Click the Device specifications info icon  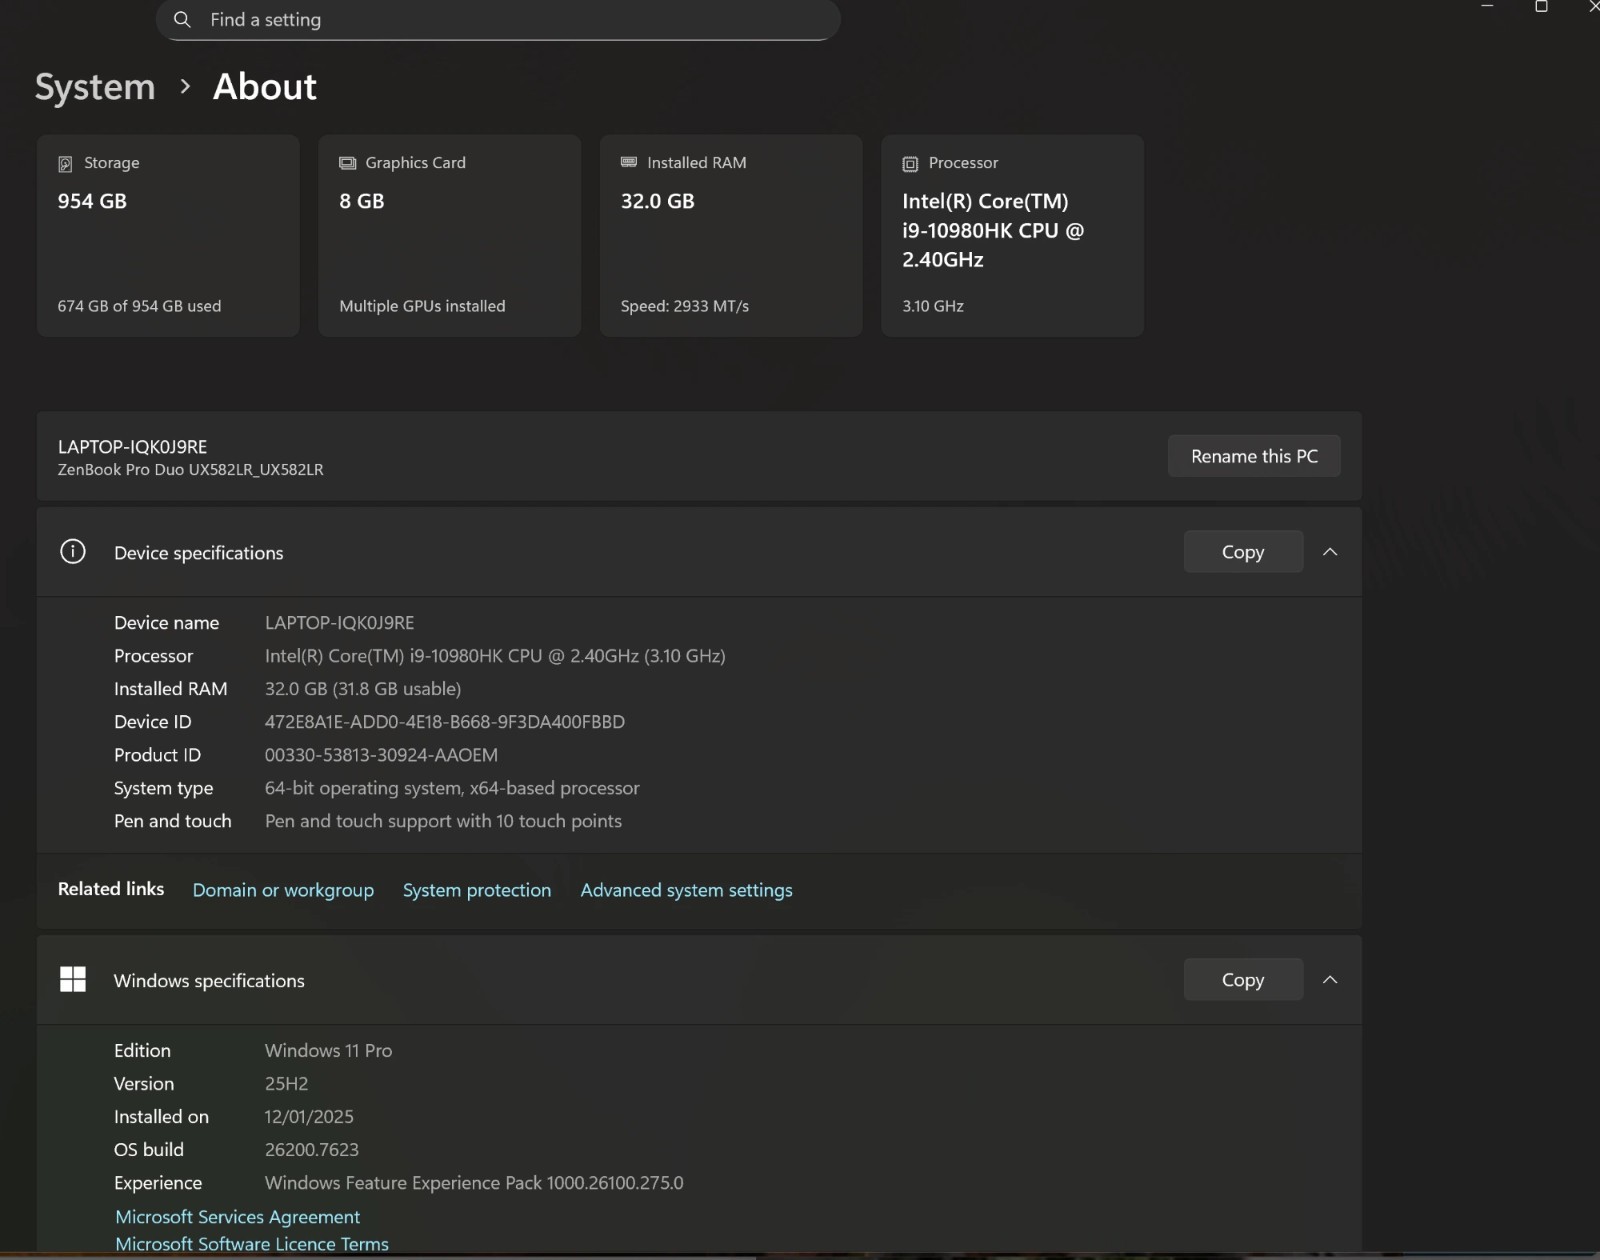click(73, 552)
